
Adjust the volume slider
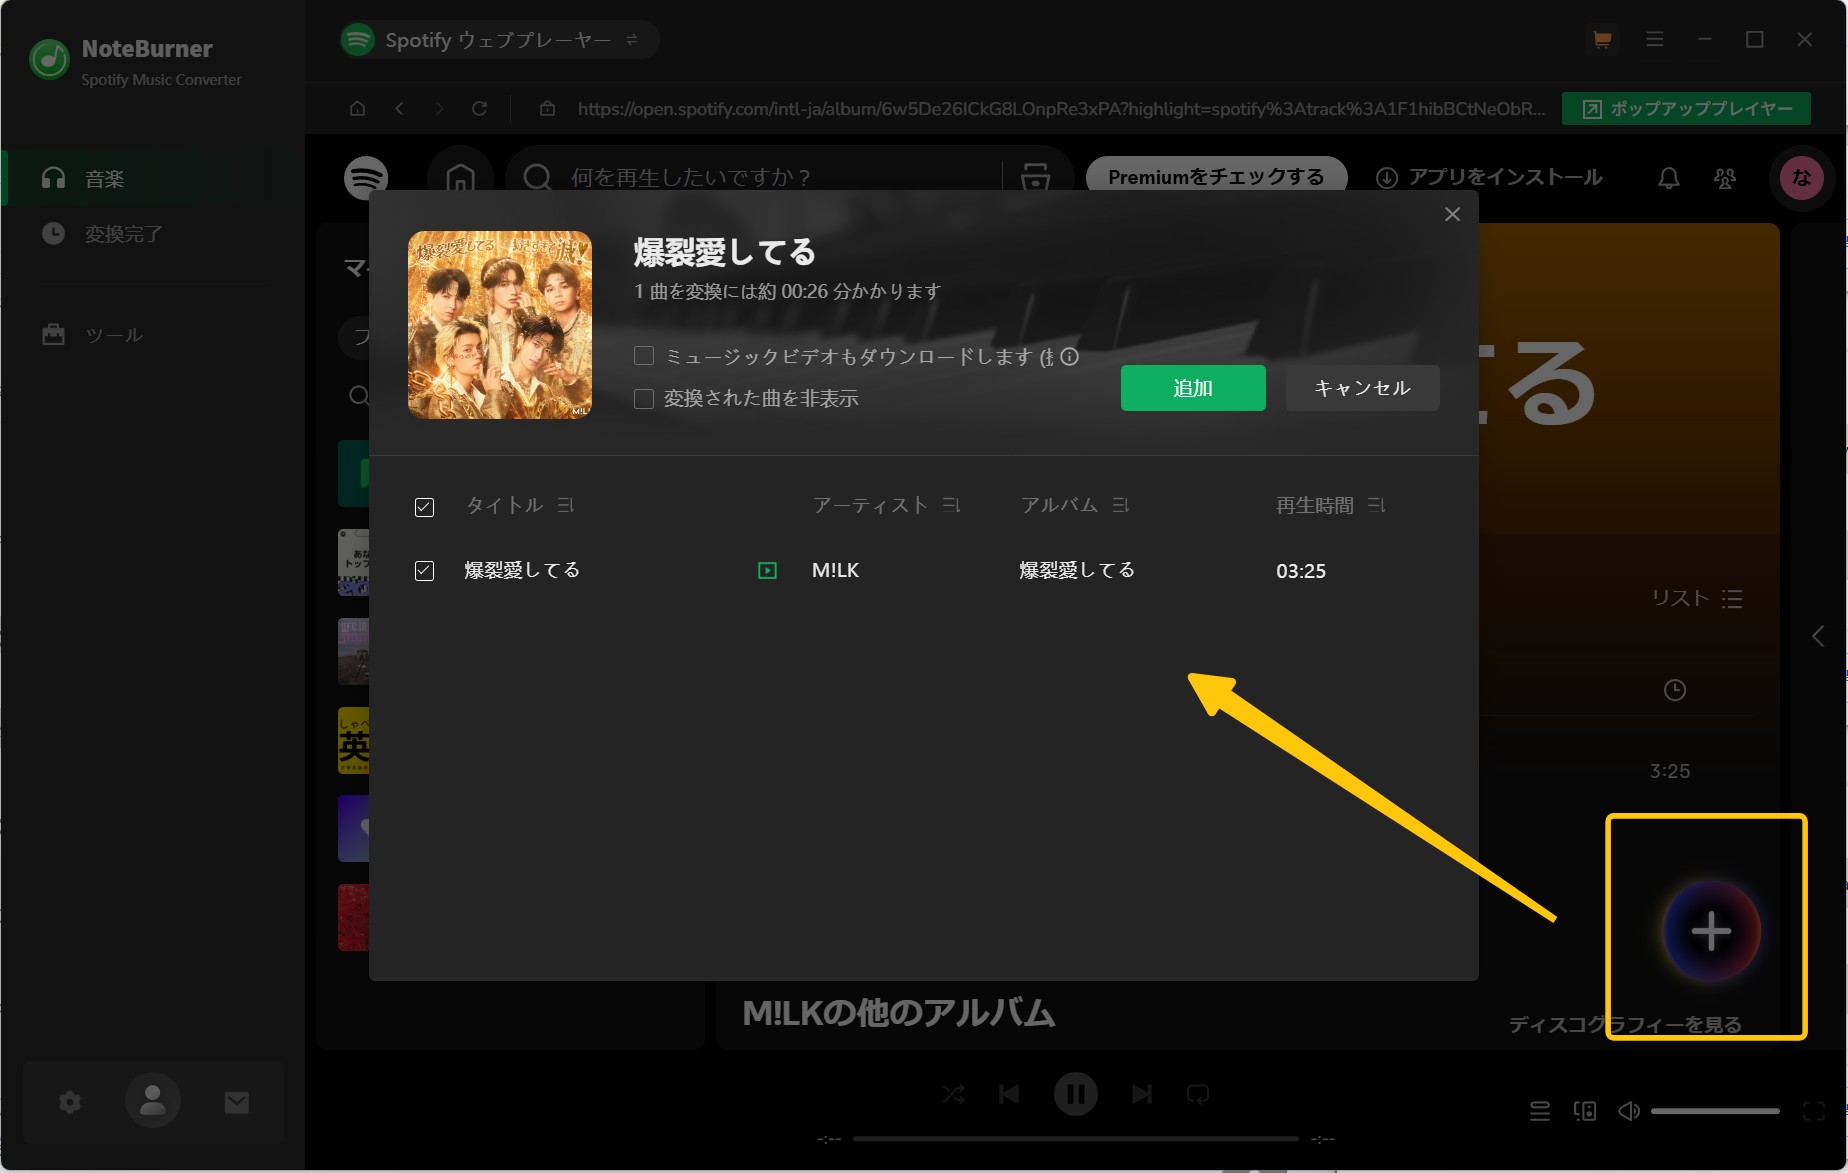click(x=1715, y=1111)
